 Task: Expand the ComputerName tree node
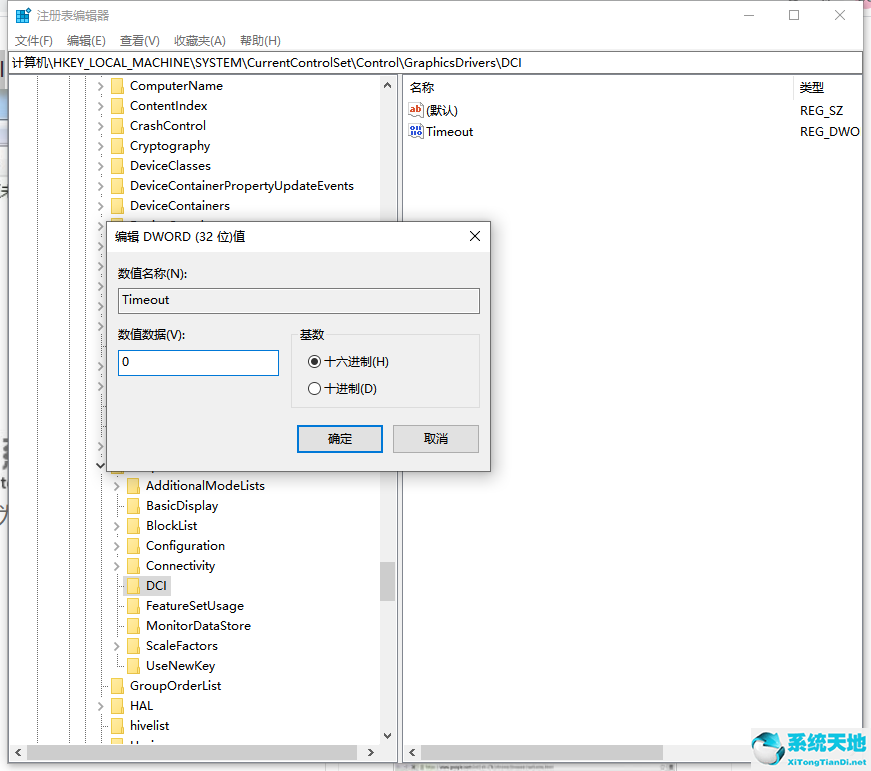click(x=100, y=86)
